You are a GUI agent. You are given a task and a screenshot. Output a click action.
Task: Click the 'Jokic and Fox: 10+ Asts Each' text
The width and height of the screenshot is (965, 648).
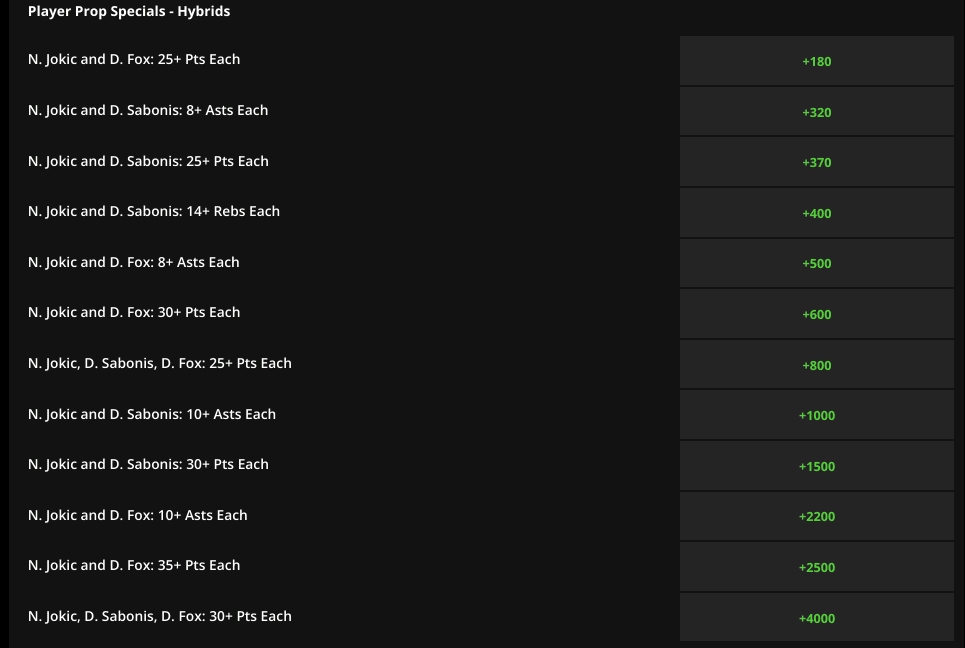[x=137, y=515]
